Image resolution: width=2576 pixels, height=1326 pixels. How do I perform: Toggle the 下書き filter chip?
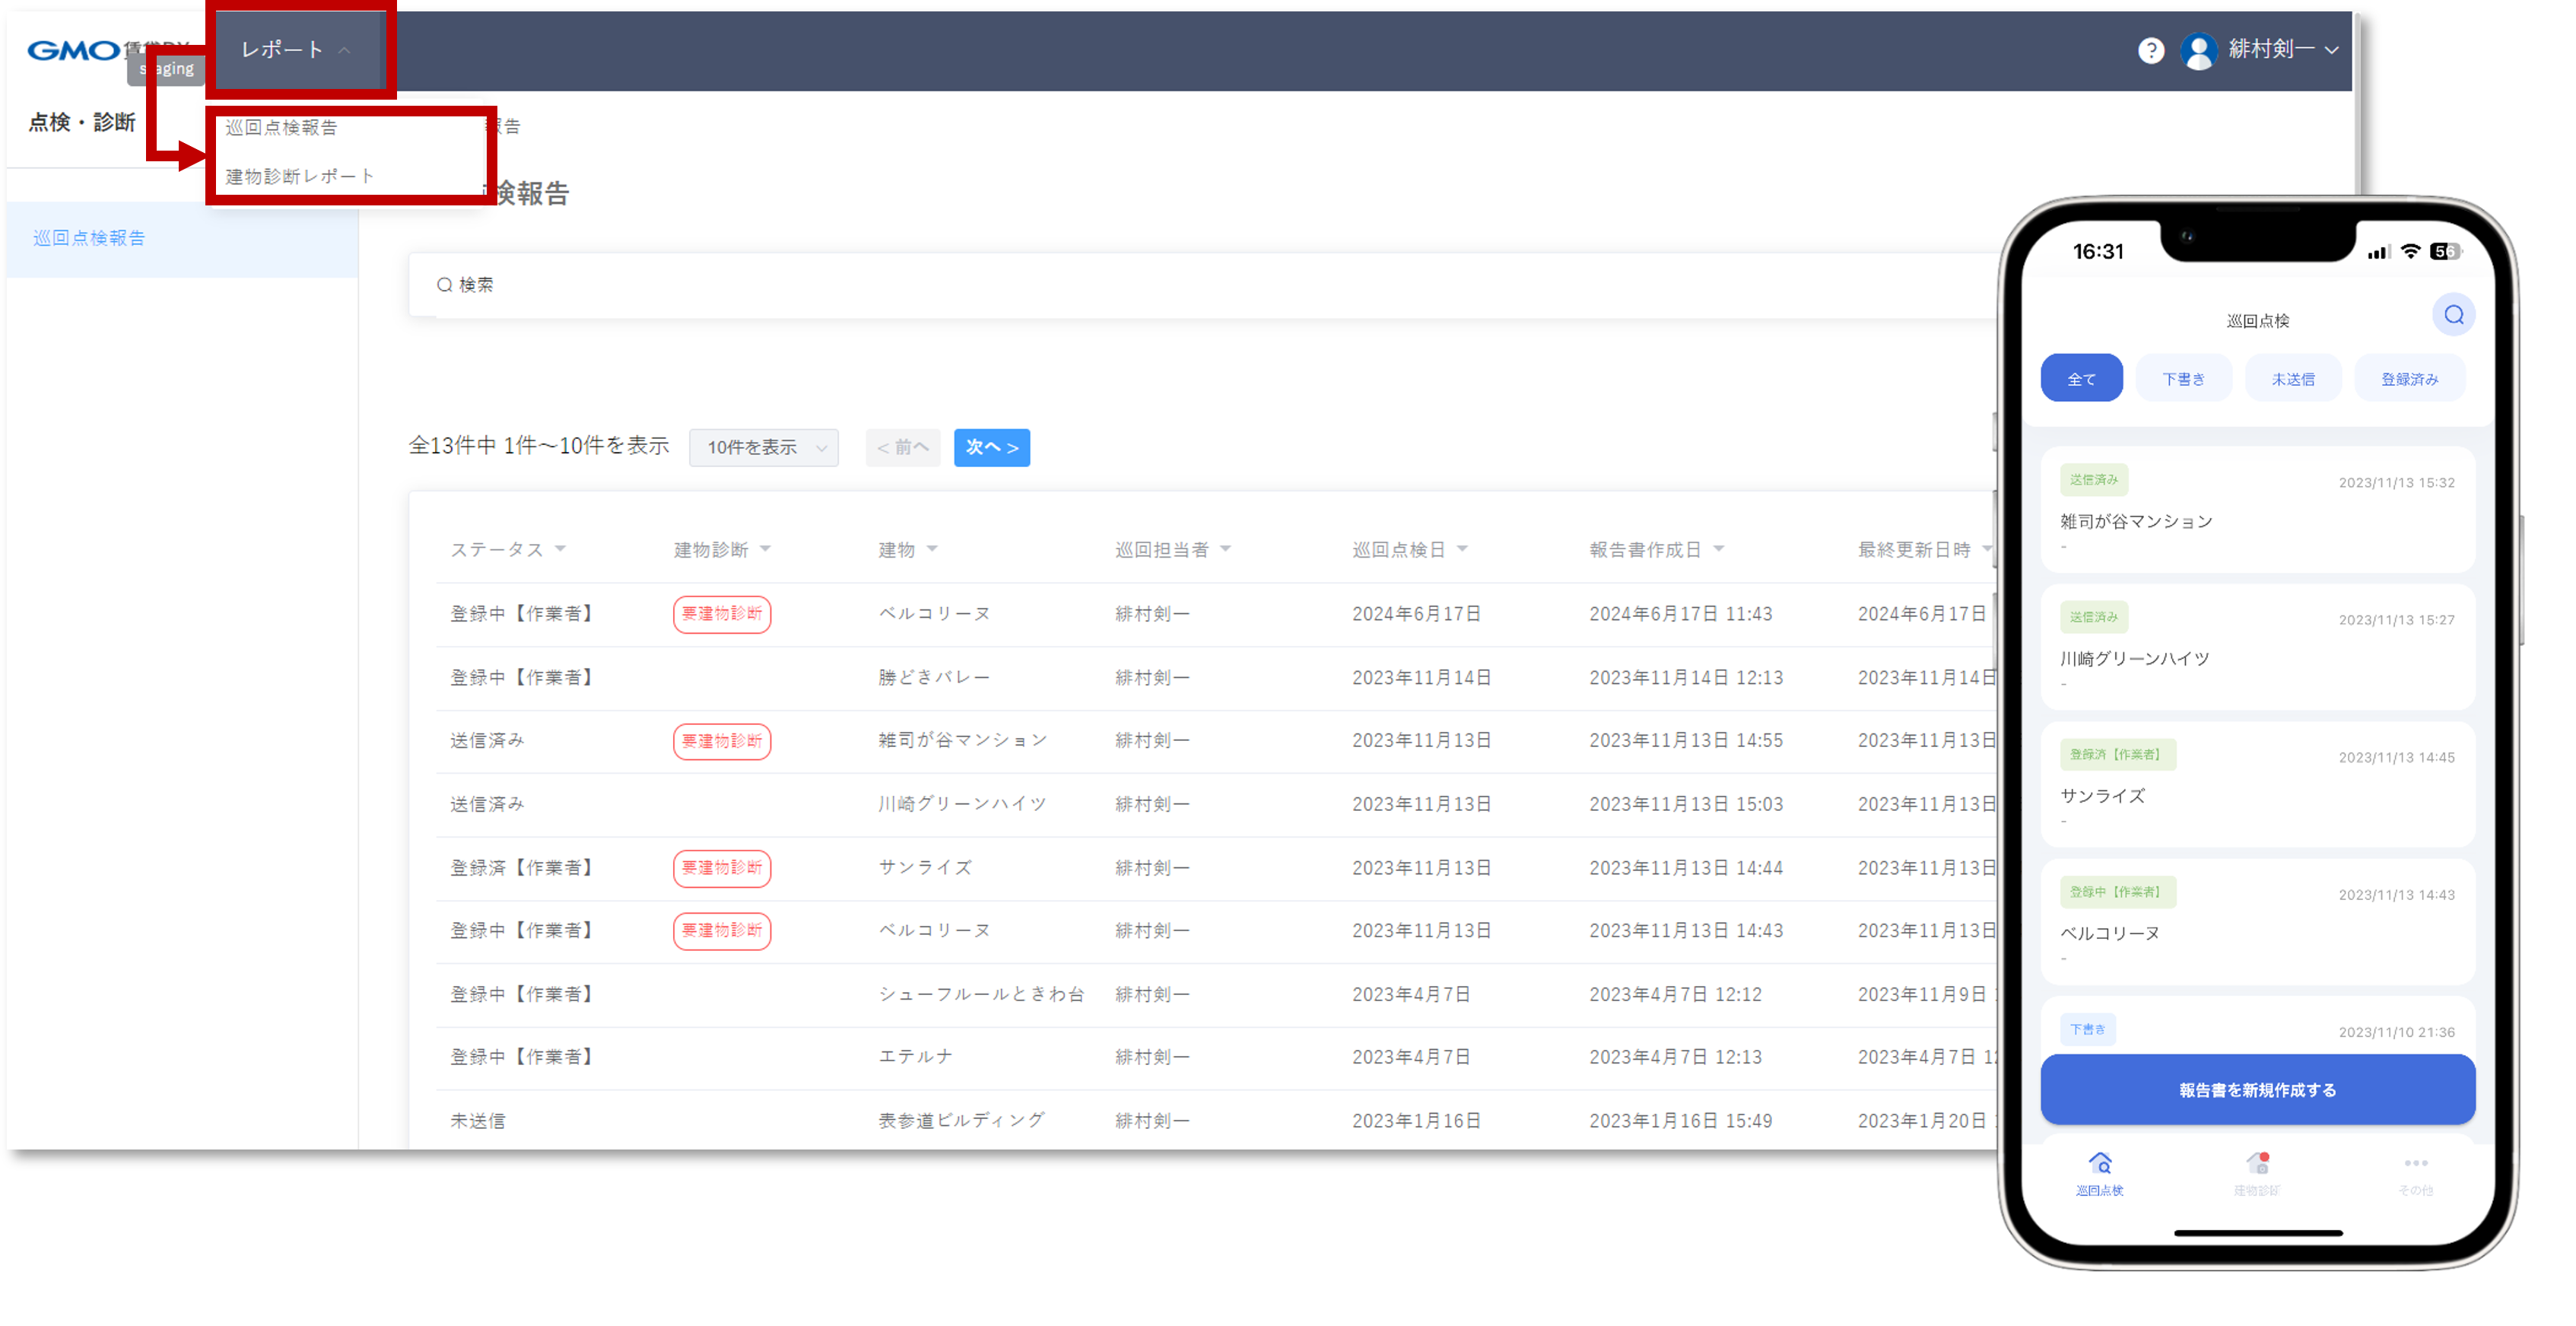(x=2183, y=377)
